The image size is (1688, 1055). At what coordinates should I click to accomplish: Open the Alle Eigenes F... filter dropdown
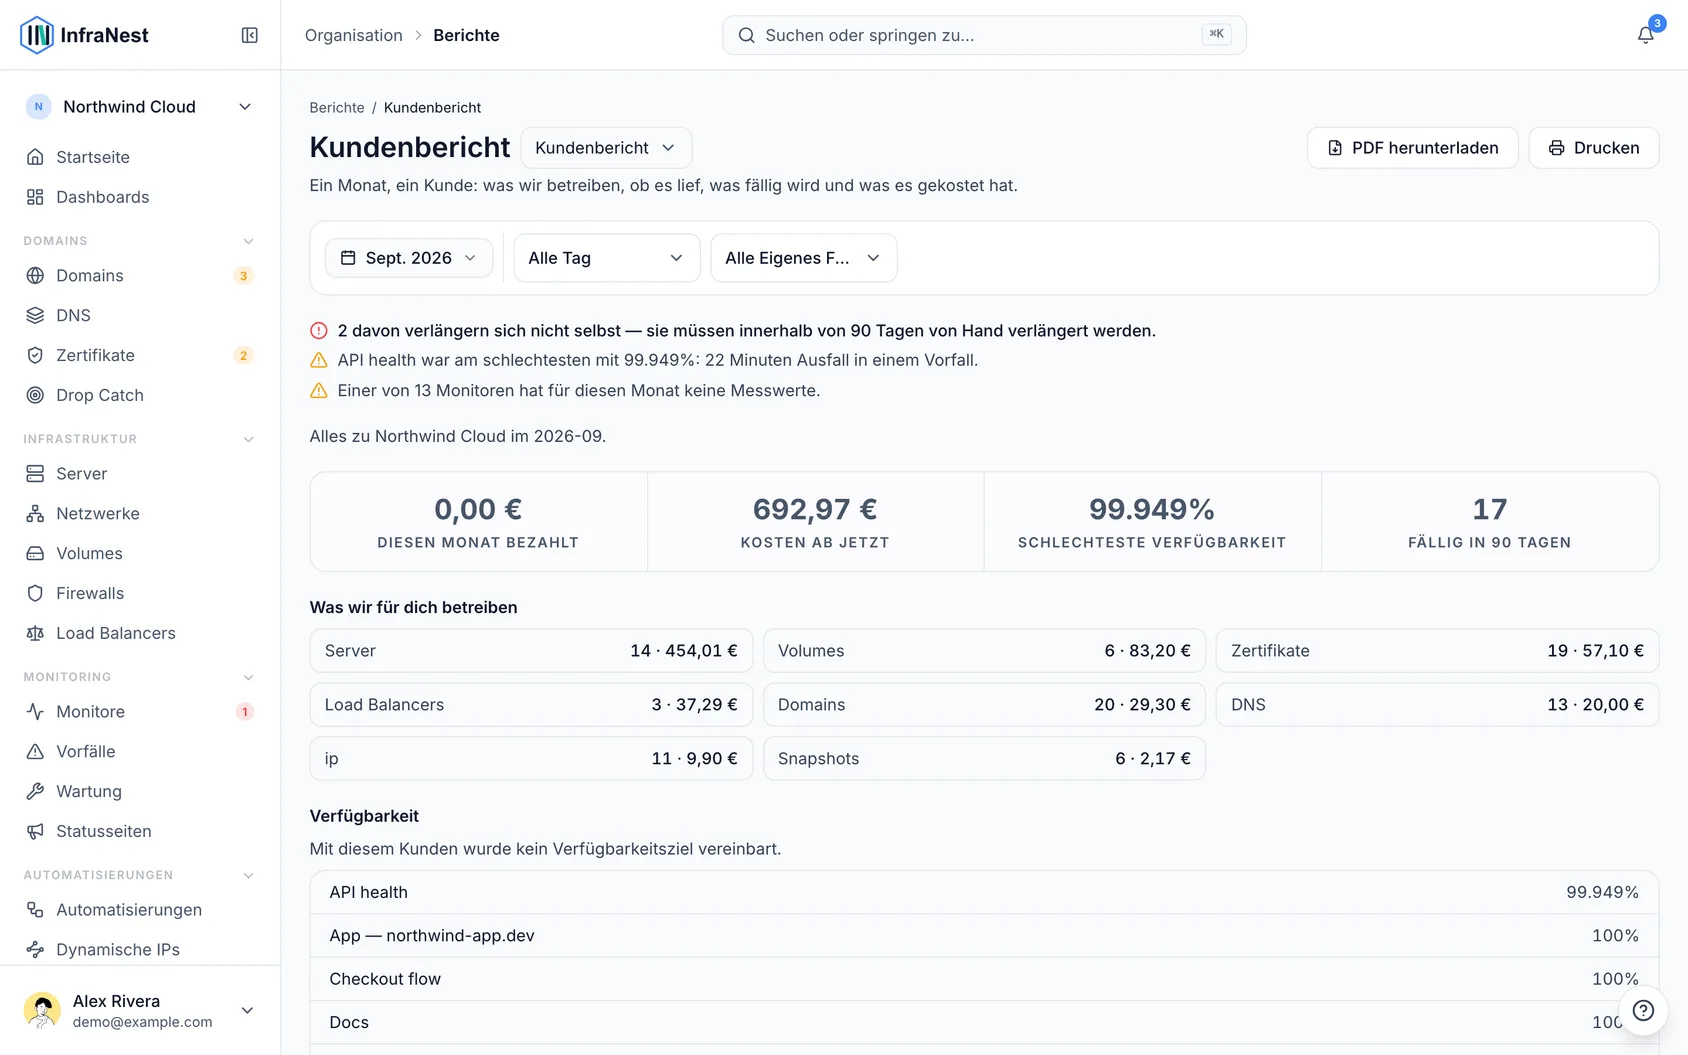click(803, 258)
